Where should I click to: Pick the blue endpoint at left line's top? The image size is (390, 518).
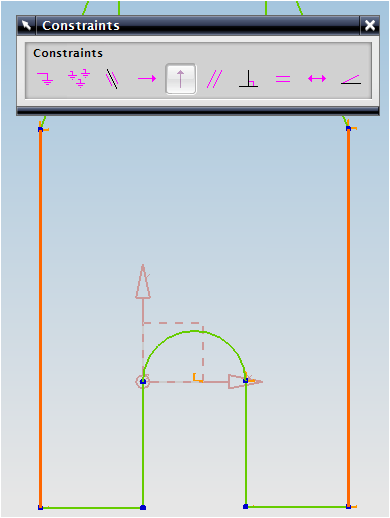[x=41, y=129]
